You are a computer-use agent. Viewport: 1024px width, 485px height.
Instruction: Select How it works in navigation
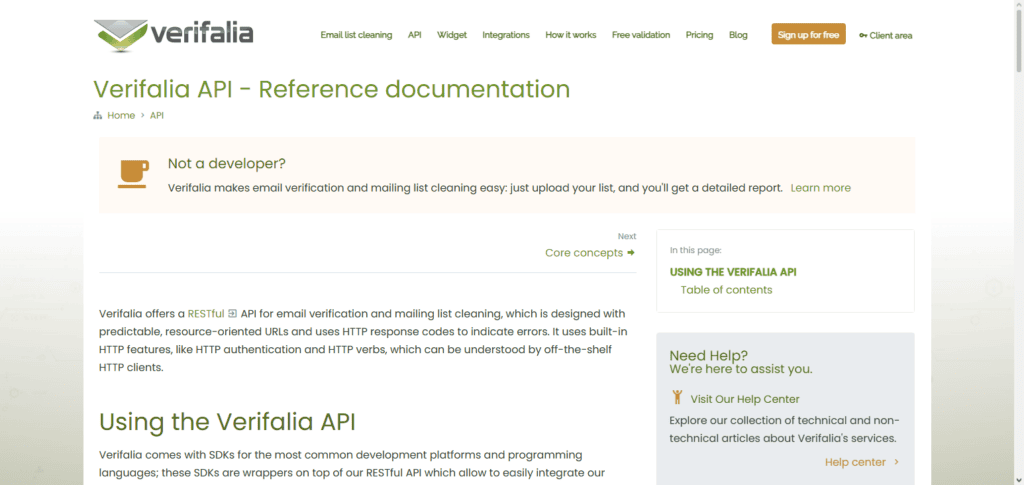571,35
